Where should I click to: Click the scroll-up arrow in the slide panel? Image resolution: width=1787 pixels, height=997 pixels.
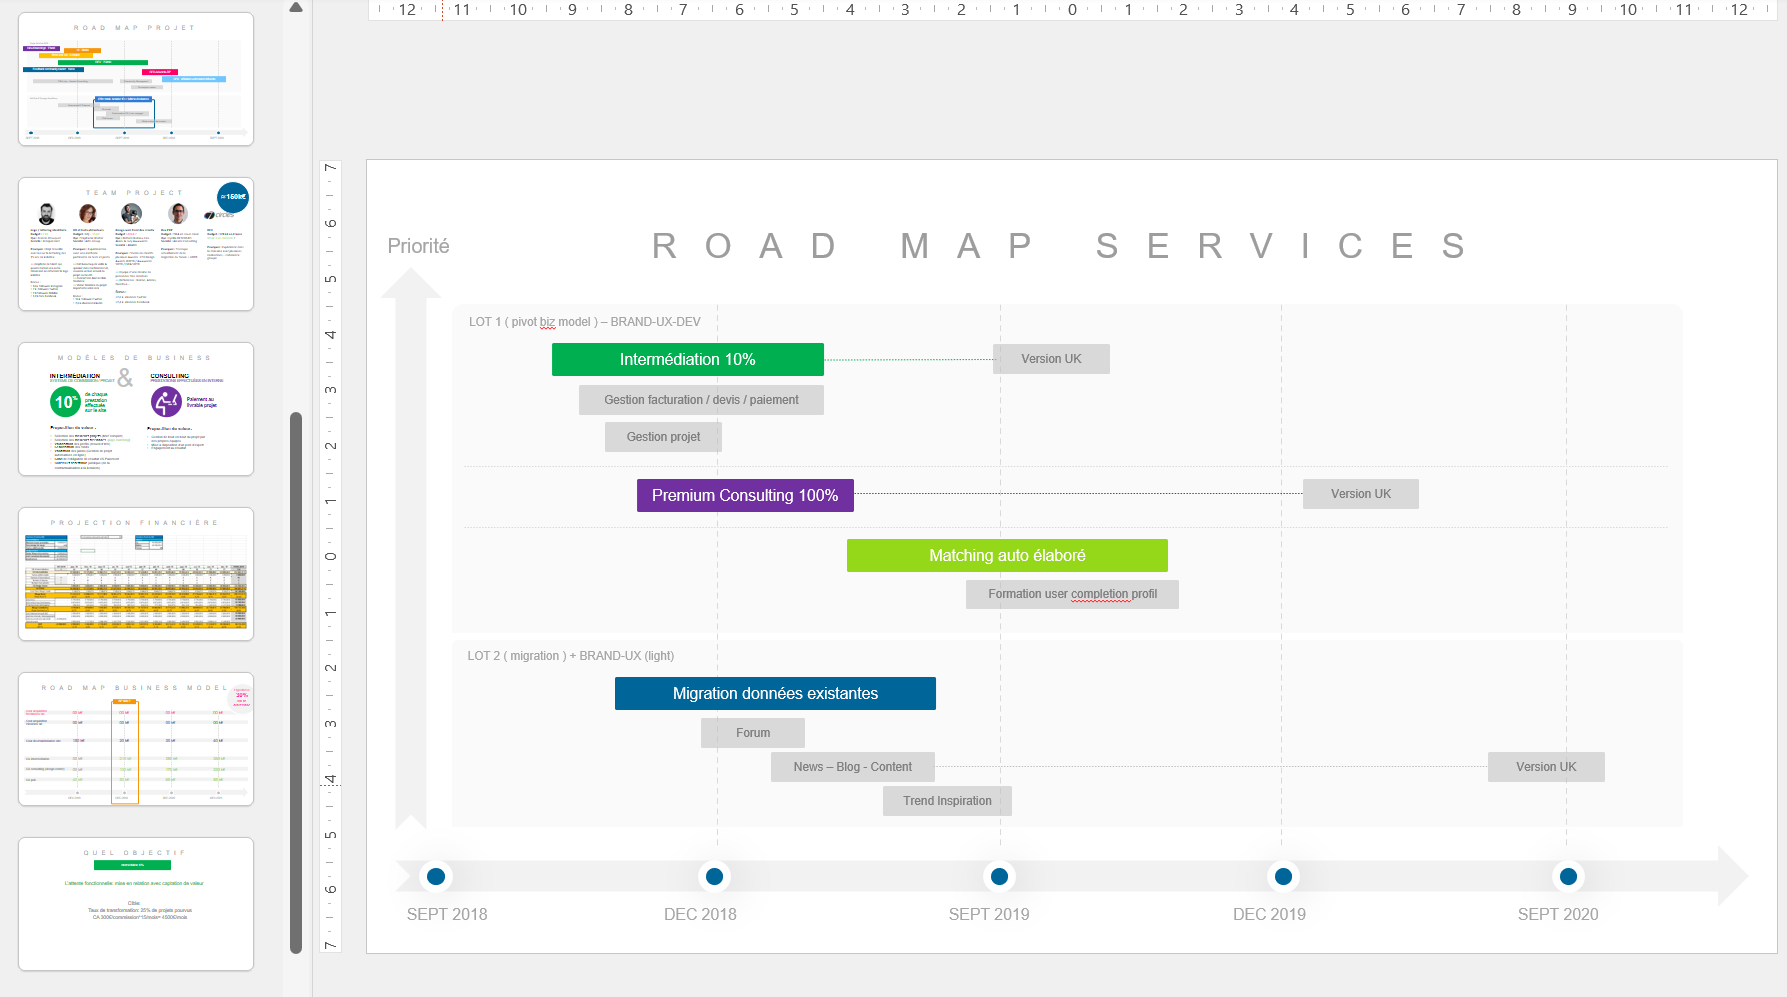pos(296,8)
